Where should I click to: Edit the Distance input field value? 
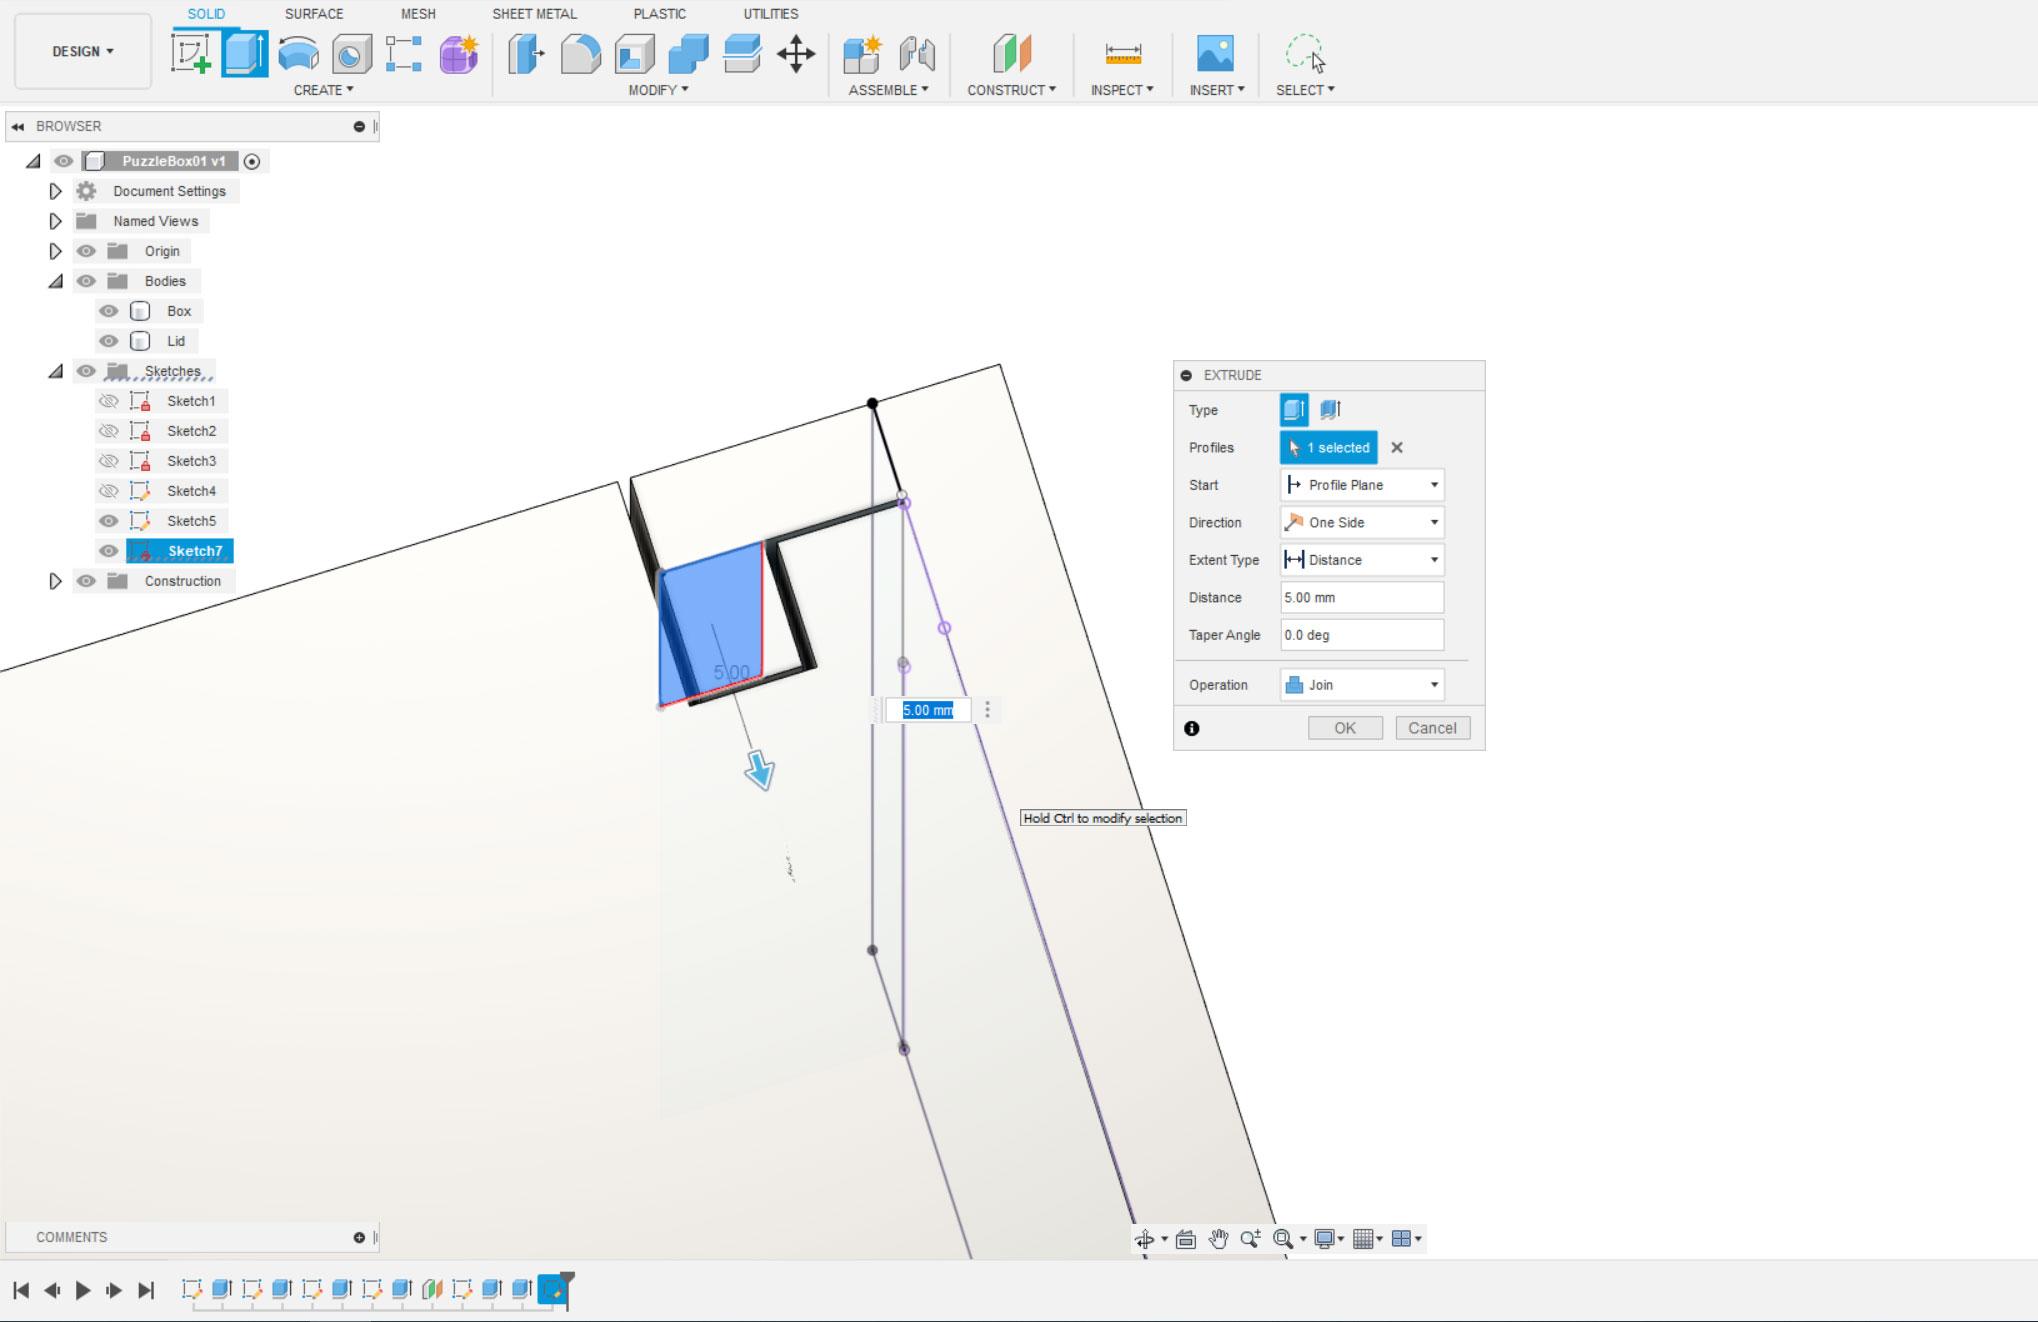pos(1359,597)
